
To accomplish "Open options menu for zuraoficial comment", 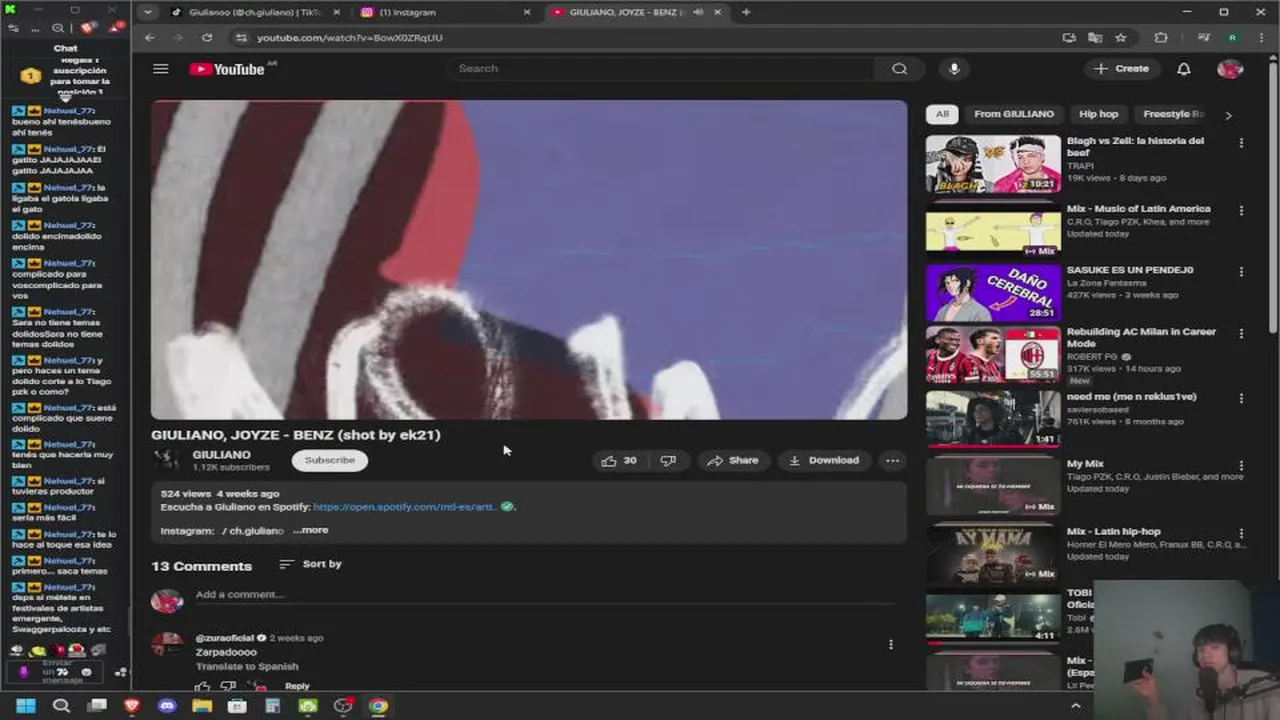I will pyautogui.click(x=891, y=645).
